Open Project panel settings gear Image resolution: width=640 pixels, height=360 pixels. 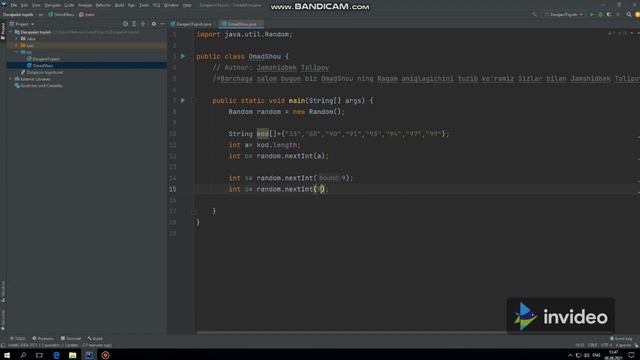153,24
